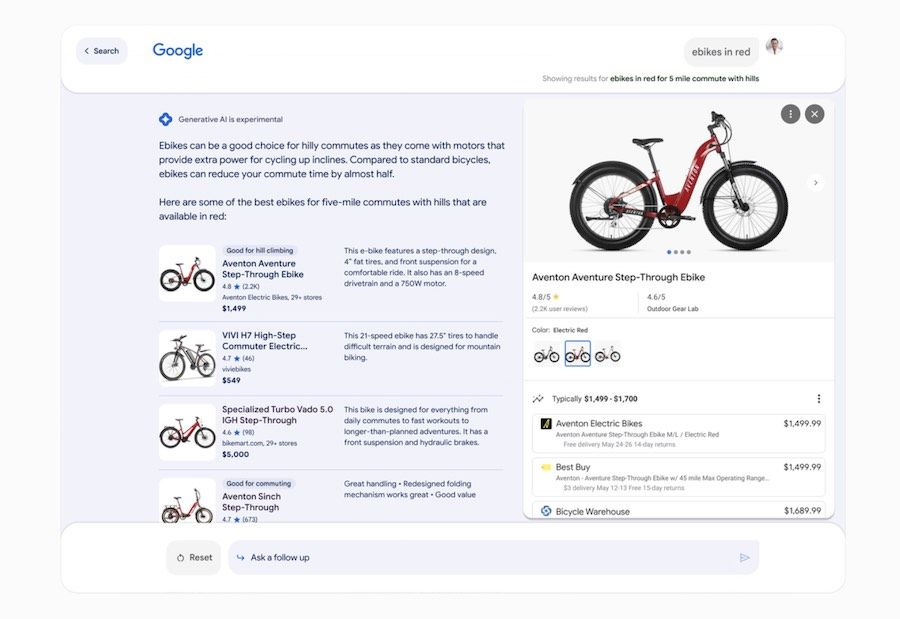Open the user profile avatar
The width and height of the screenshot is (900, 619).
coord(774,46)
